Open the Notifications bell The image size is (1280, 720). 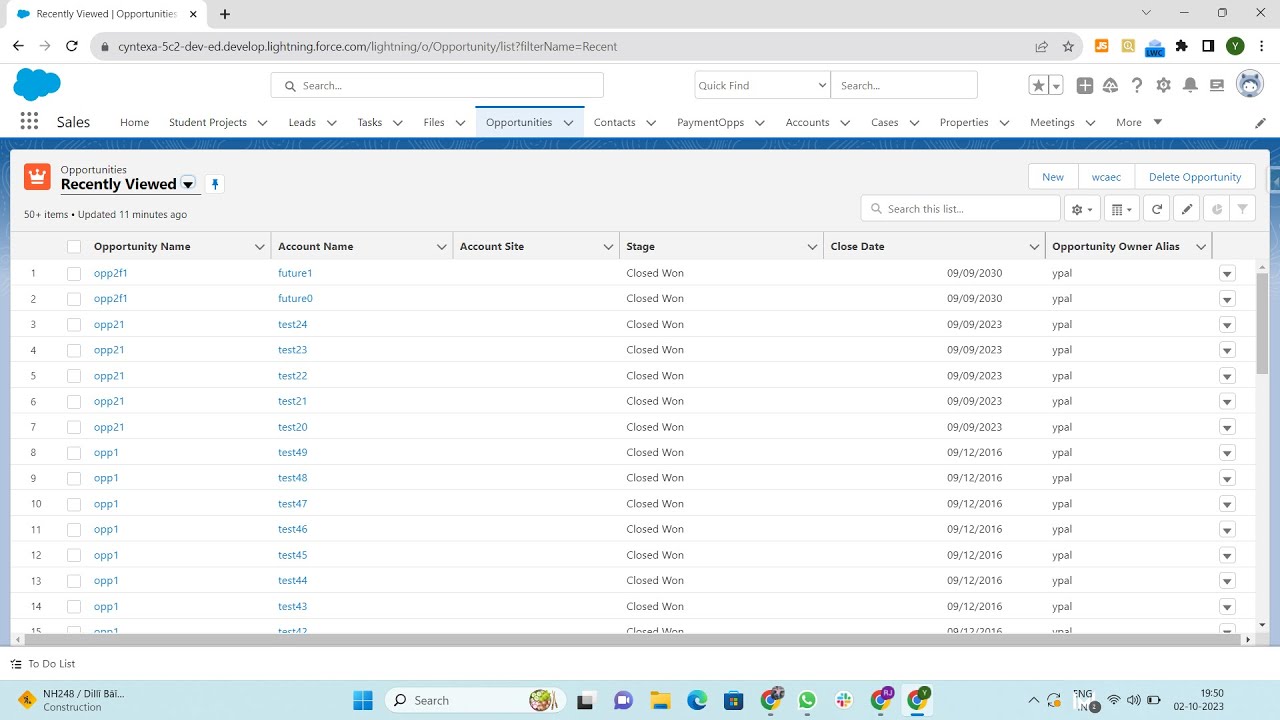click(1190, 85)
